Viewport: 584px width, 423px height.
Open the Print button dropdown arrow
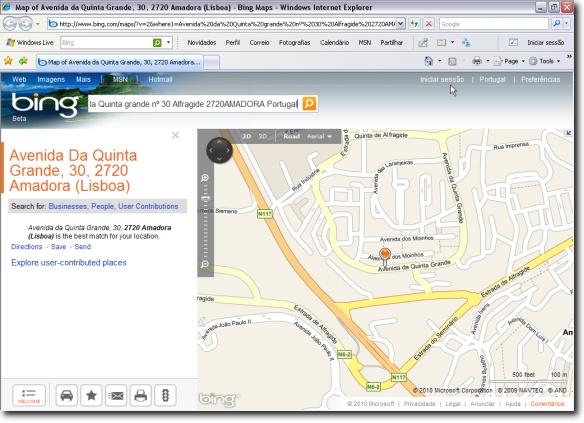click(x=488, y=61)
